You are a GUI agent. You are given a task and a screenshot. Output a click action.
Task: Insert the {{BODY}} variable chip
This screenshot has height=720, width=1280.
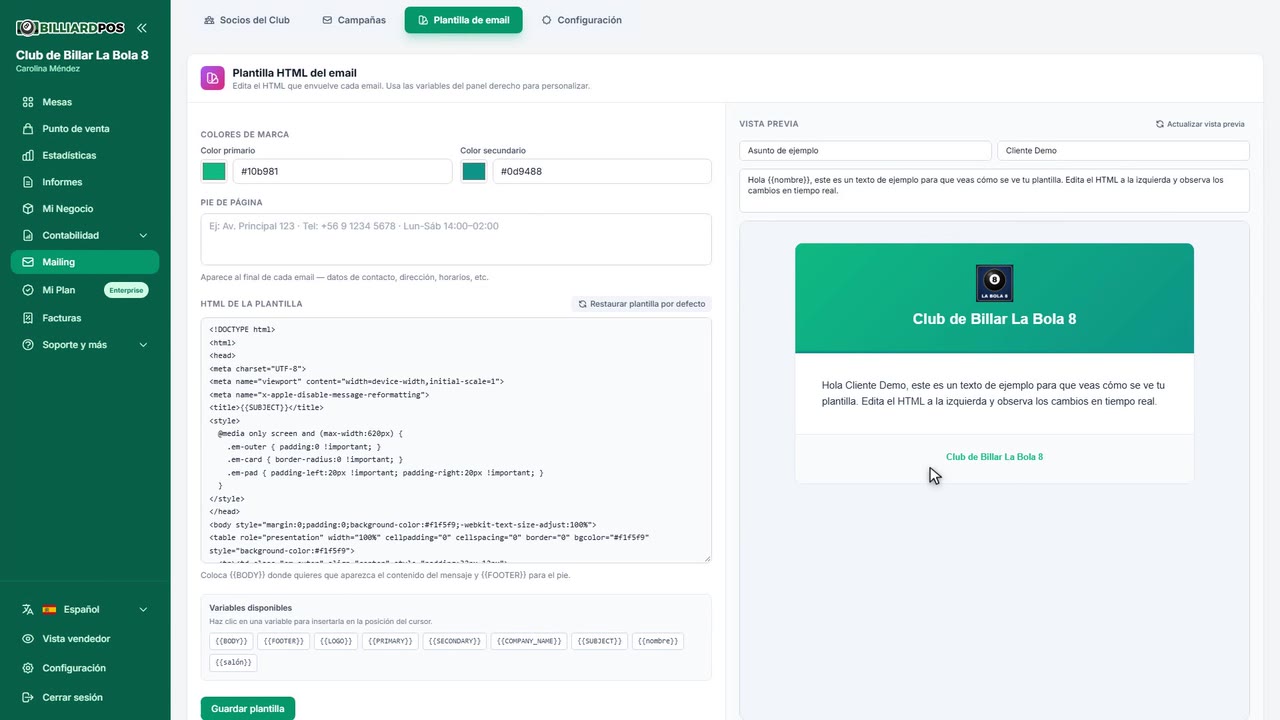231,641
